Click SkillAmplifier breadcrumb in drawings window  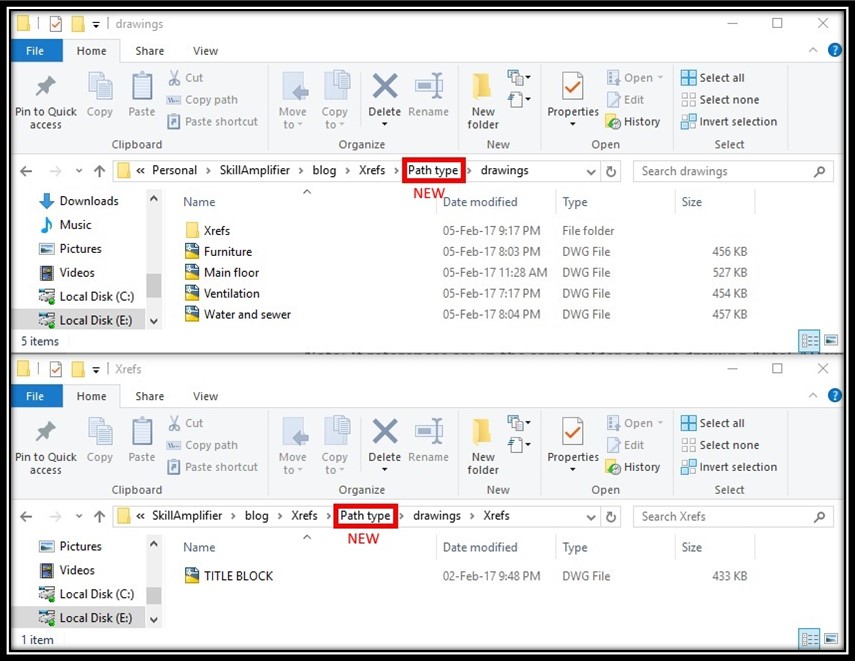coord(255,170)
